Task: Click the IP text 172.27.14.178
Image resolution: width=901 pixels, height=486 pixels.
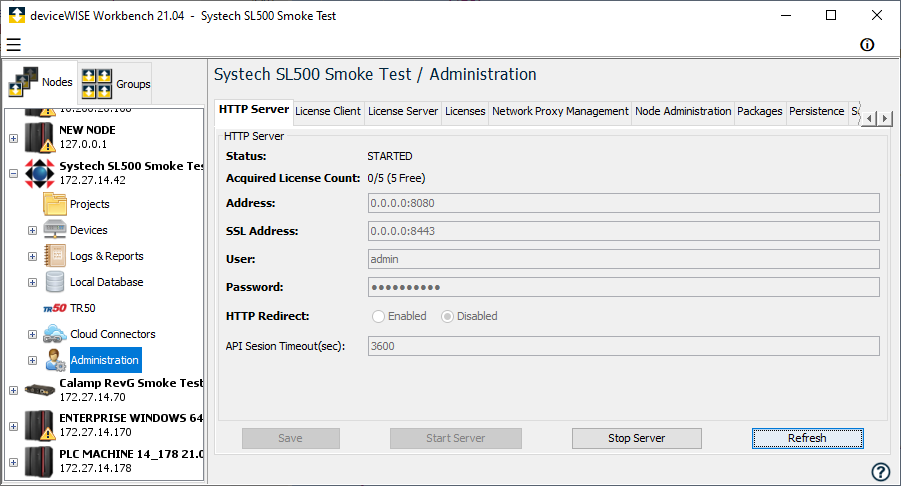Action: pyautogui.click(x=95, y=468)
